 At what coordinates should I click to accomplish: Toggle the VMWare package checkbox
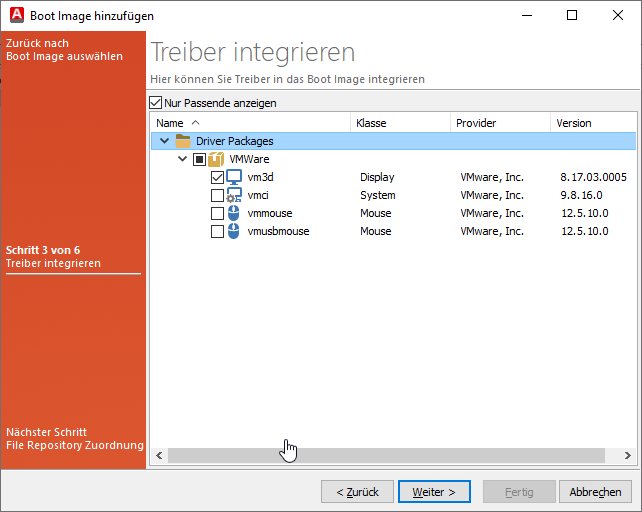click(199, 159)
